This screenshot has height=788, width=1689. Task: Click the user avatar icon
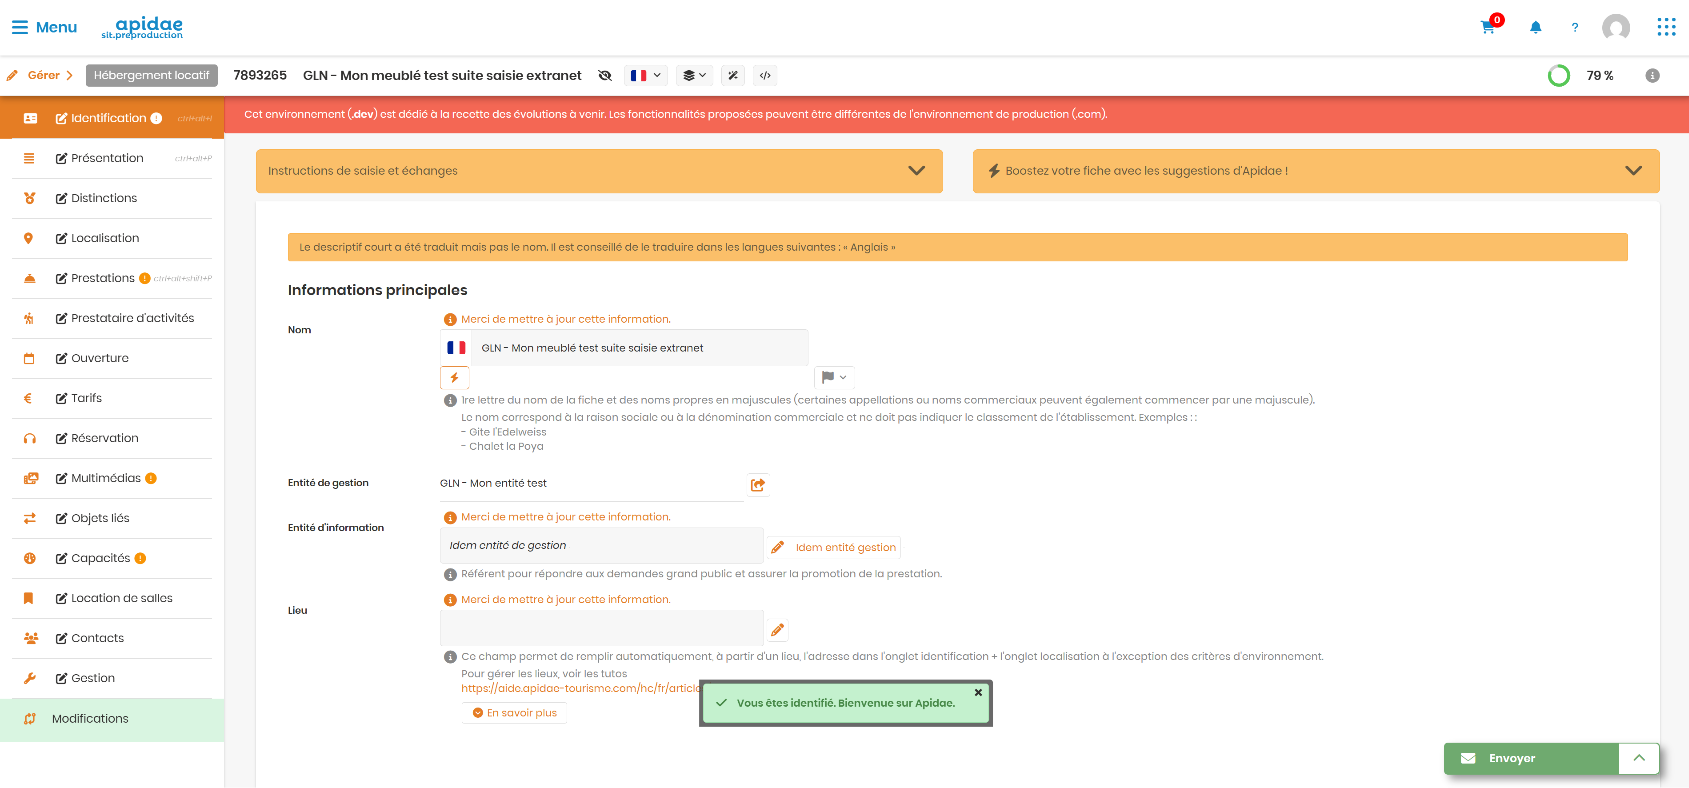1616,28
